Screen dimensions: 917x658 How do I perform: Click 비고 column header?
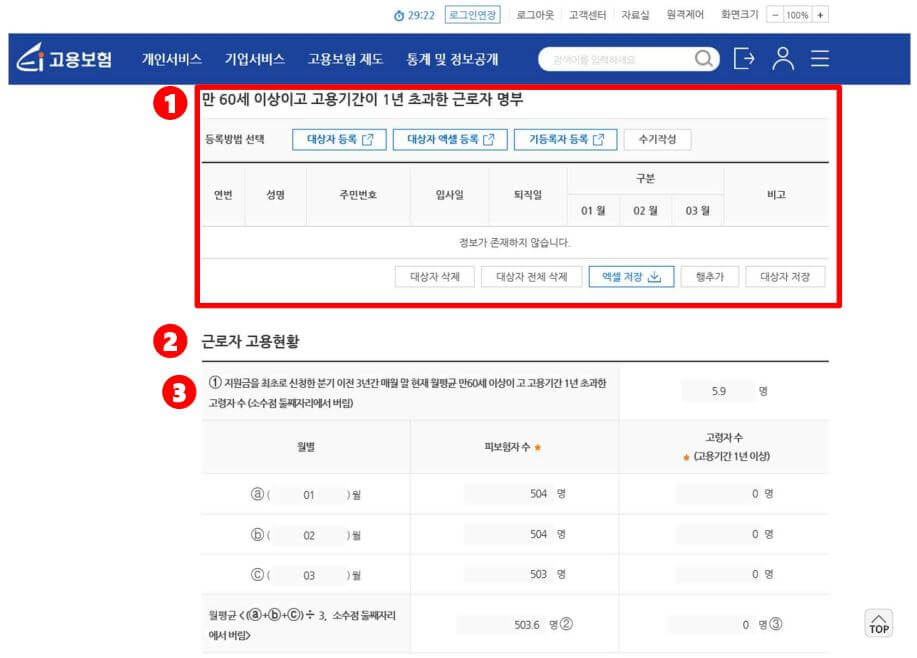(776, 195)
